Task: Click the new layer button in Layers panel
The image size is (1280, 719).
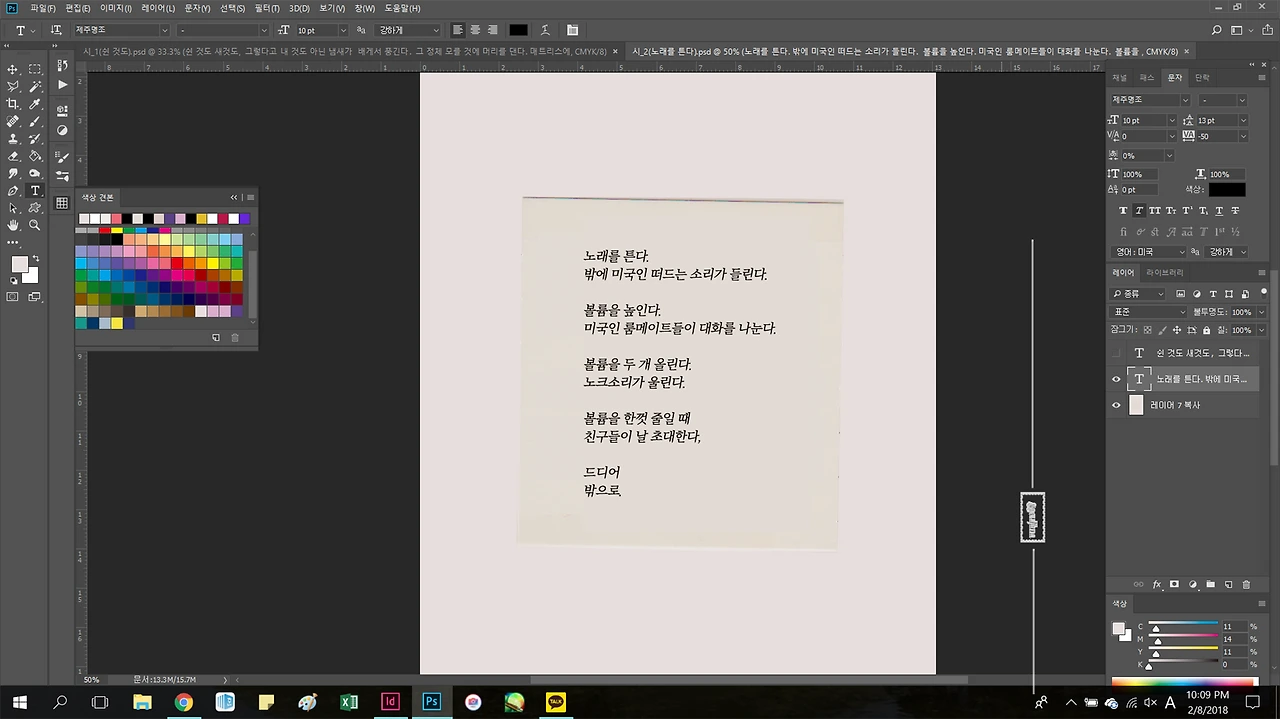Action: pyautogui.click(x=1229, y=584)
